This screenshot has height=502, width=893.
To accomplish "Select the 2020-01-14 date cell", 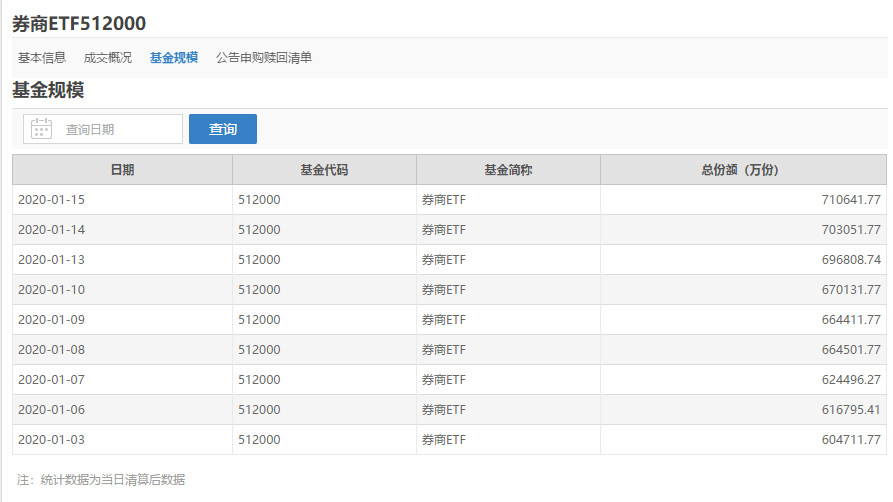I will coord(52,230).
